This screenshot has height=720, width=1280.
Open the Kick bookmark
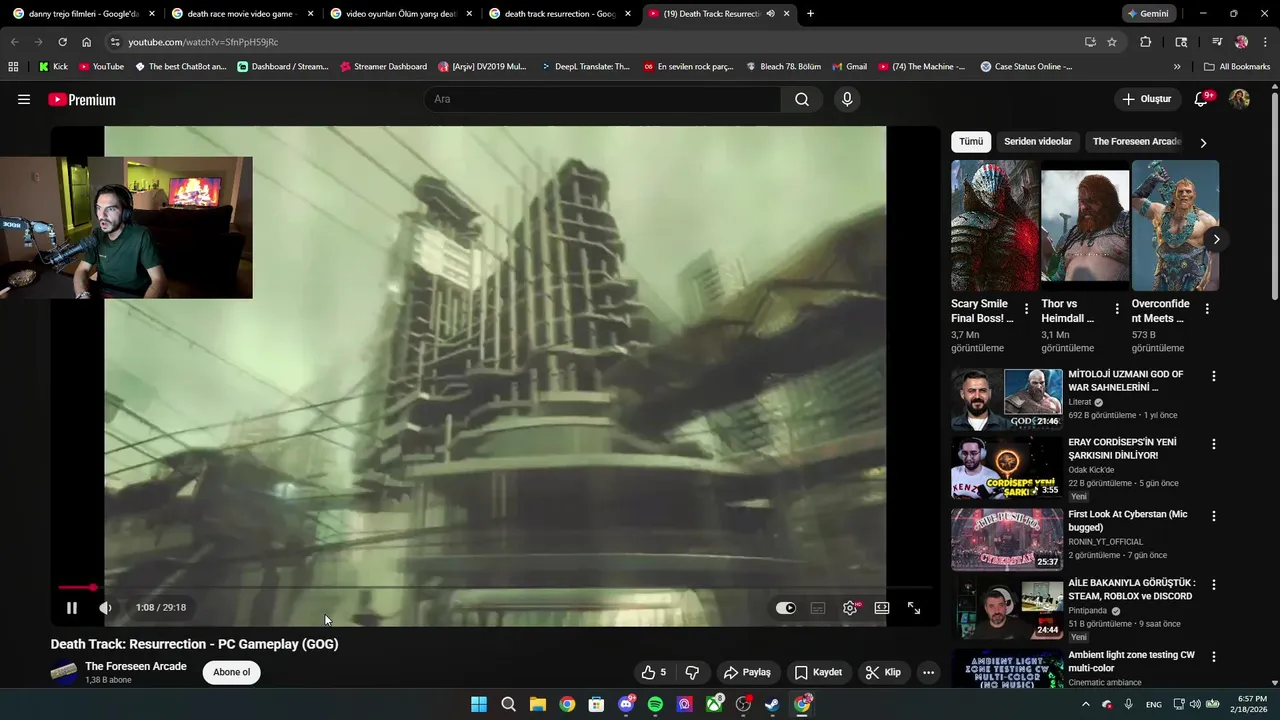[53, 67]
